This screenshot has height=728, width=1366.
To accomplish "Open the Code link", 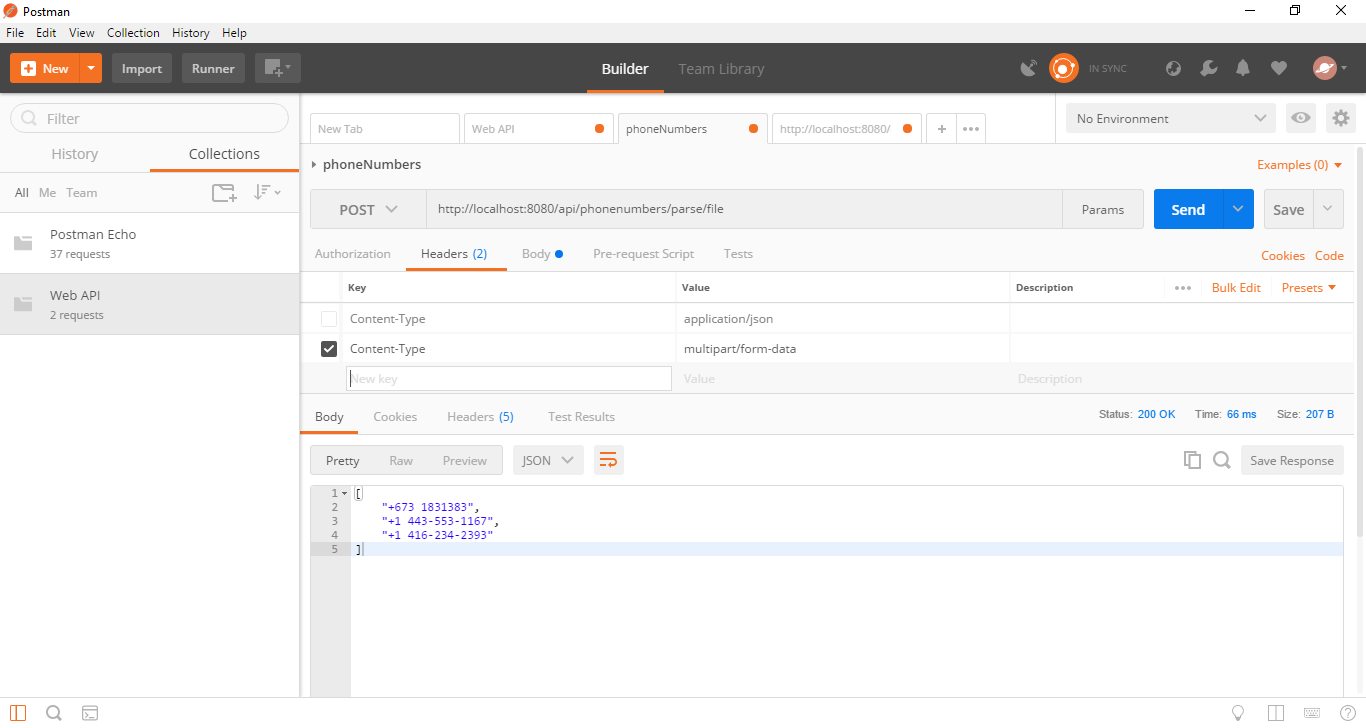I will click(1329, 256).
